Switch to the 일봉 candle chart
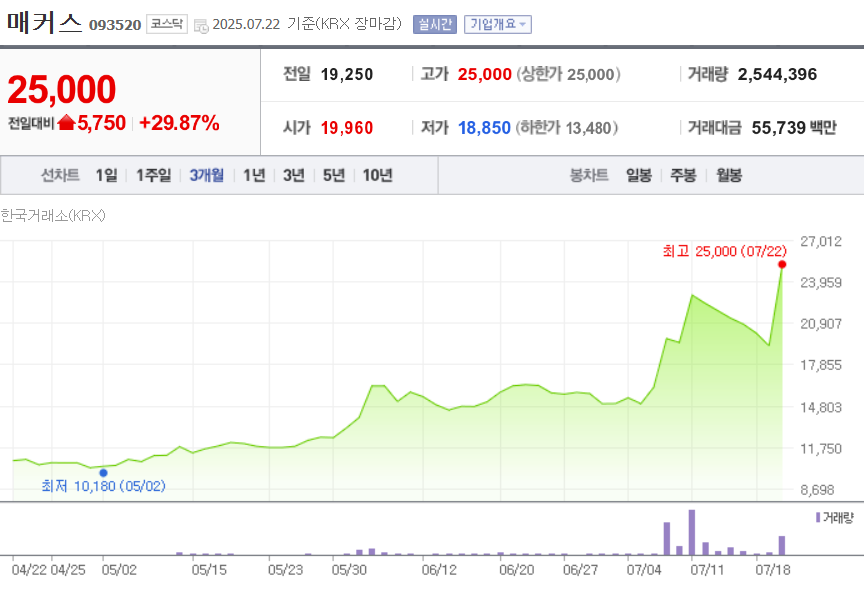This screenshot has height=589, width=864. tap(639, 175)
